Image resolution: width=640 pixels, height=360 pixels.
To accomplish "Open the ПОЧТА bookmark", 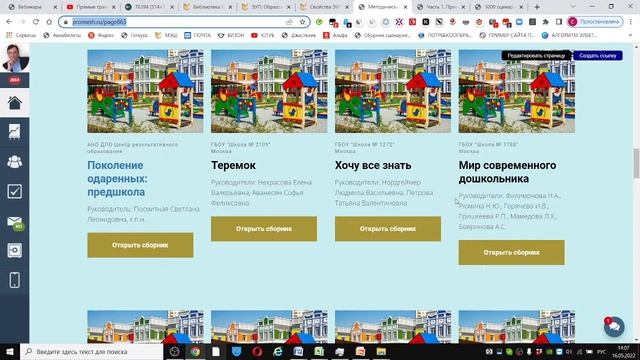I will pos(198,36).
